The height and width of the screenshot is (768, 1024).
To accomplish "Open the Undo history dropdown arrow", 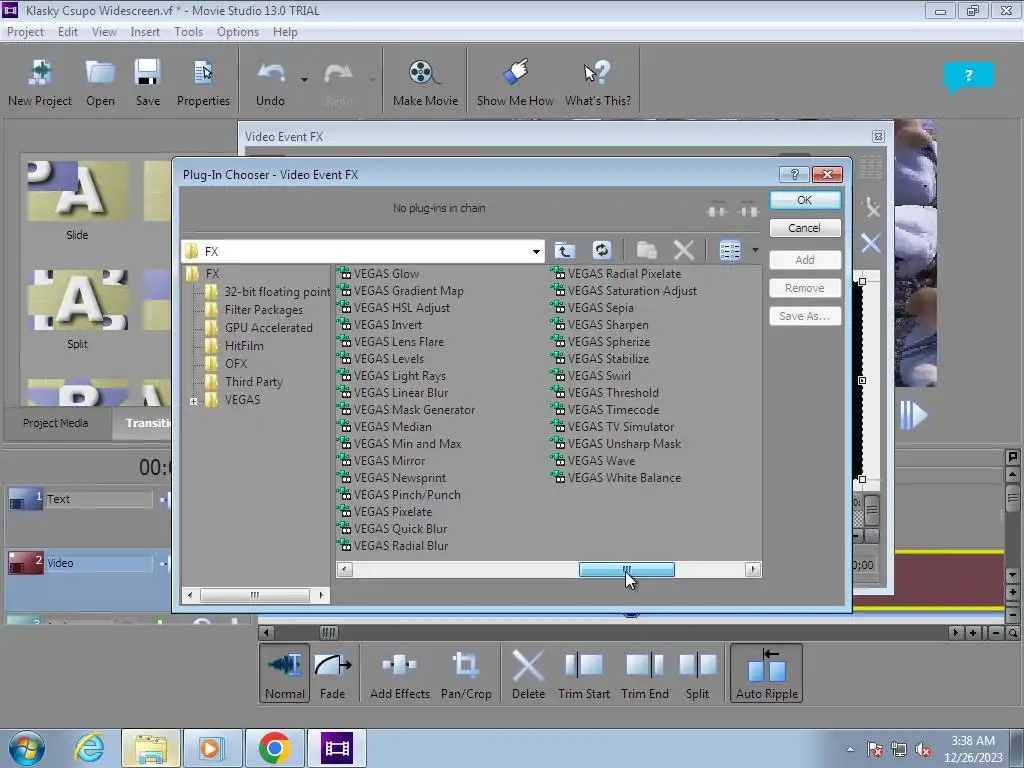I will [304, 80].
